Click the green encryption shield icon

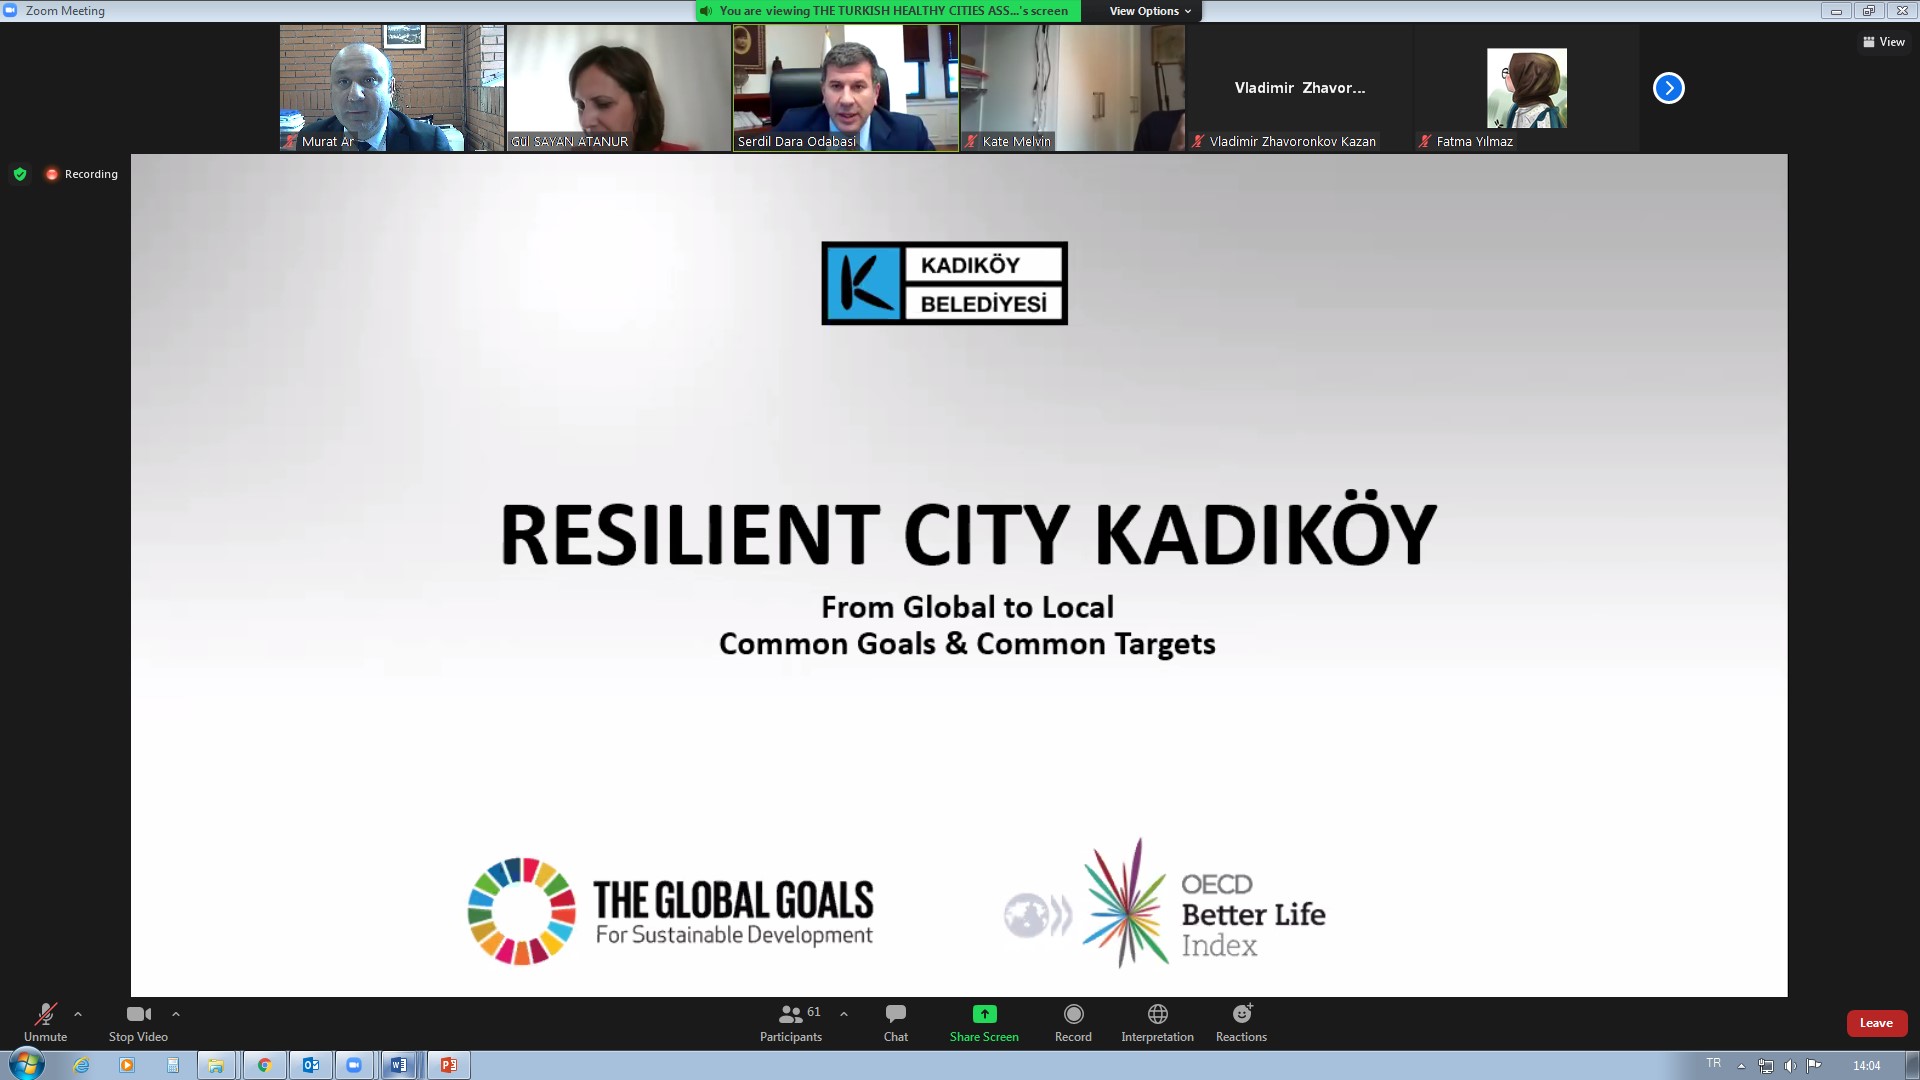[x=20, y=174]
